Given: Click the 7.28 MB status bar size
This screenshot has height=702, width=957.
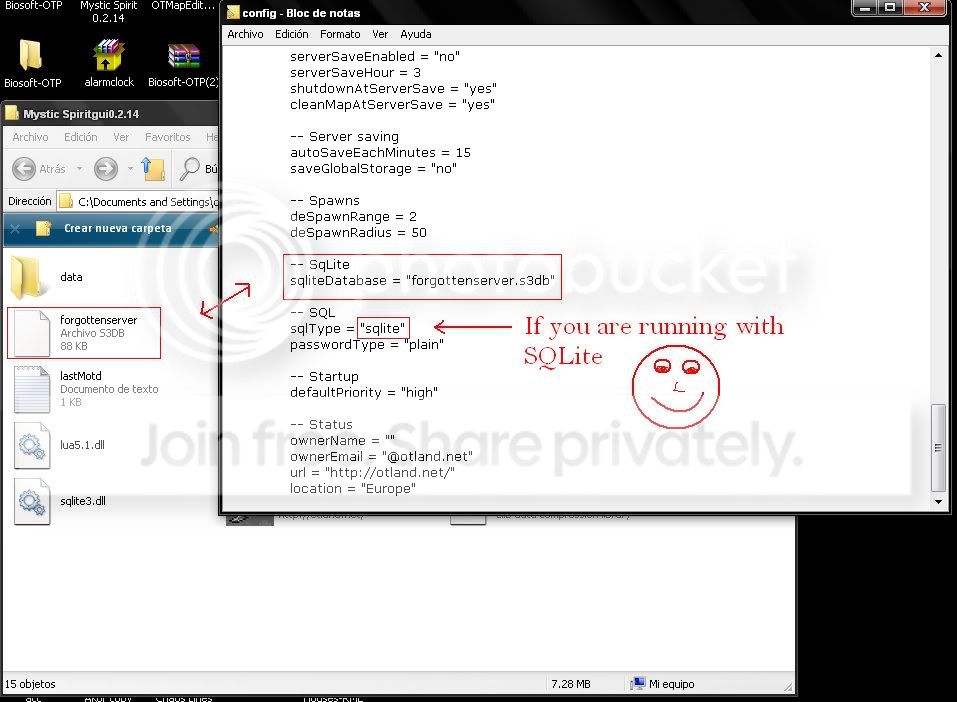Looking at the screenshot, I should pyautogui.click(x=571, y=684).
